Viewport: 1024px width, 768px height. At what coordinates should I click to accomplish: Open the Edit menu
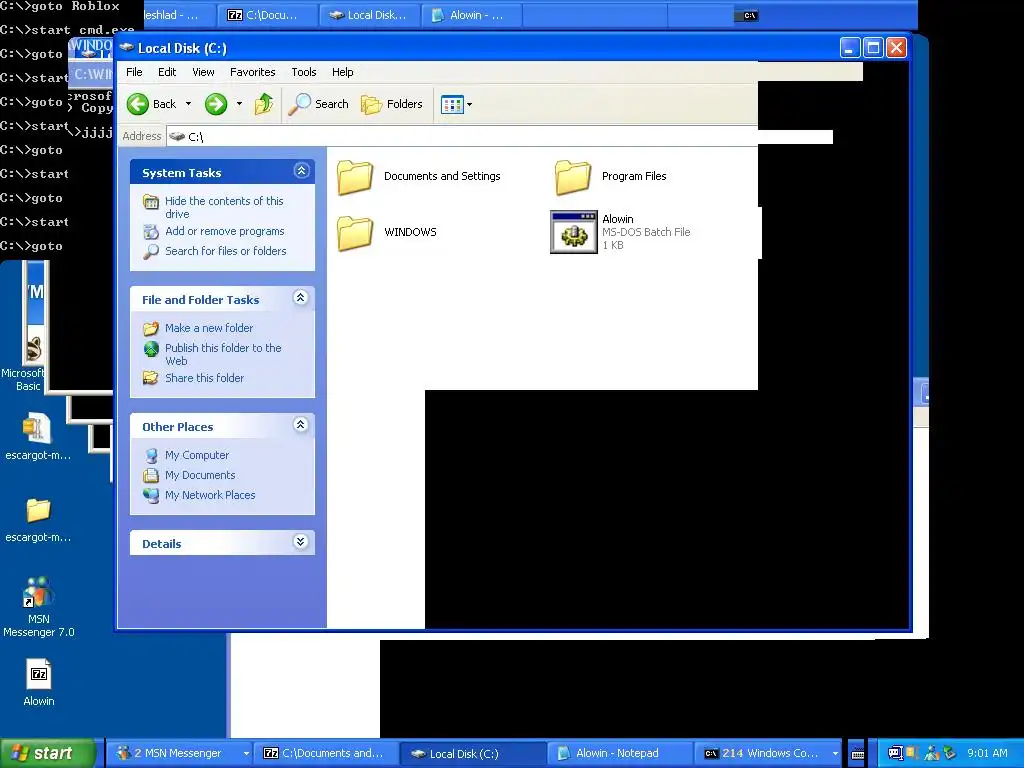coord(167,72)
